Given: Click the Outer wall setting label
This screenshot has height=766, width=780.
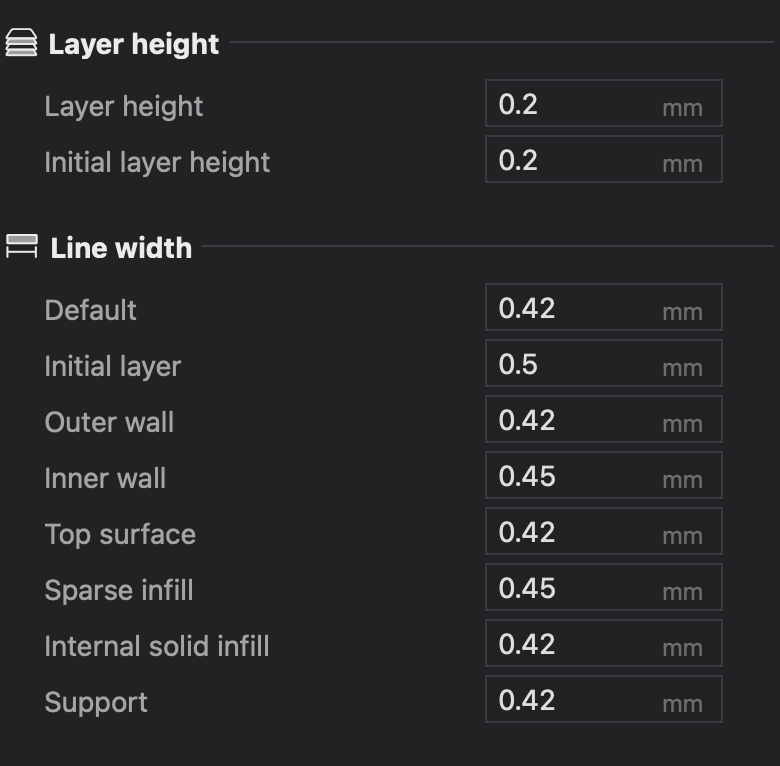Looking at the screenshot, I should (x=109, y=422).
